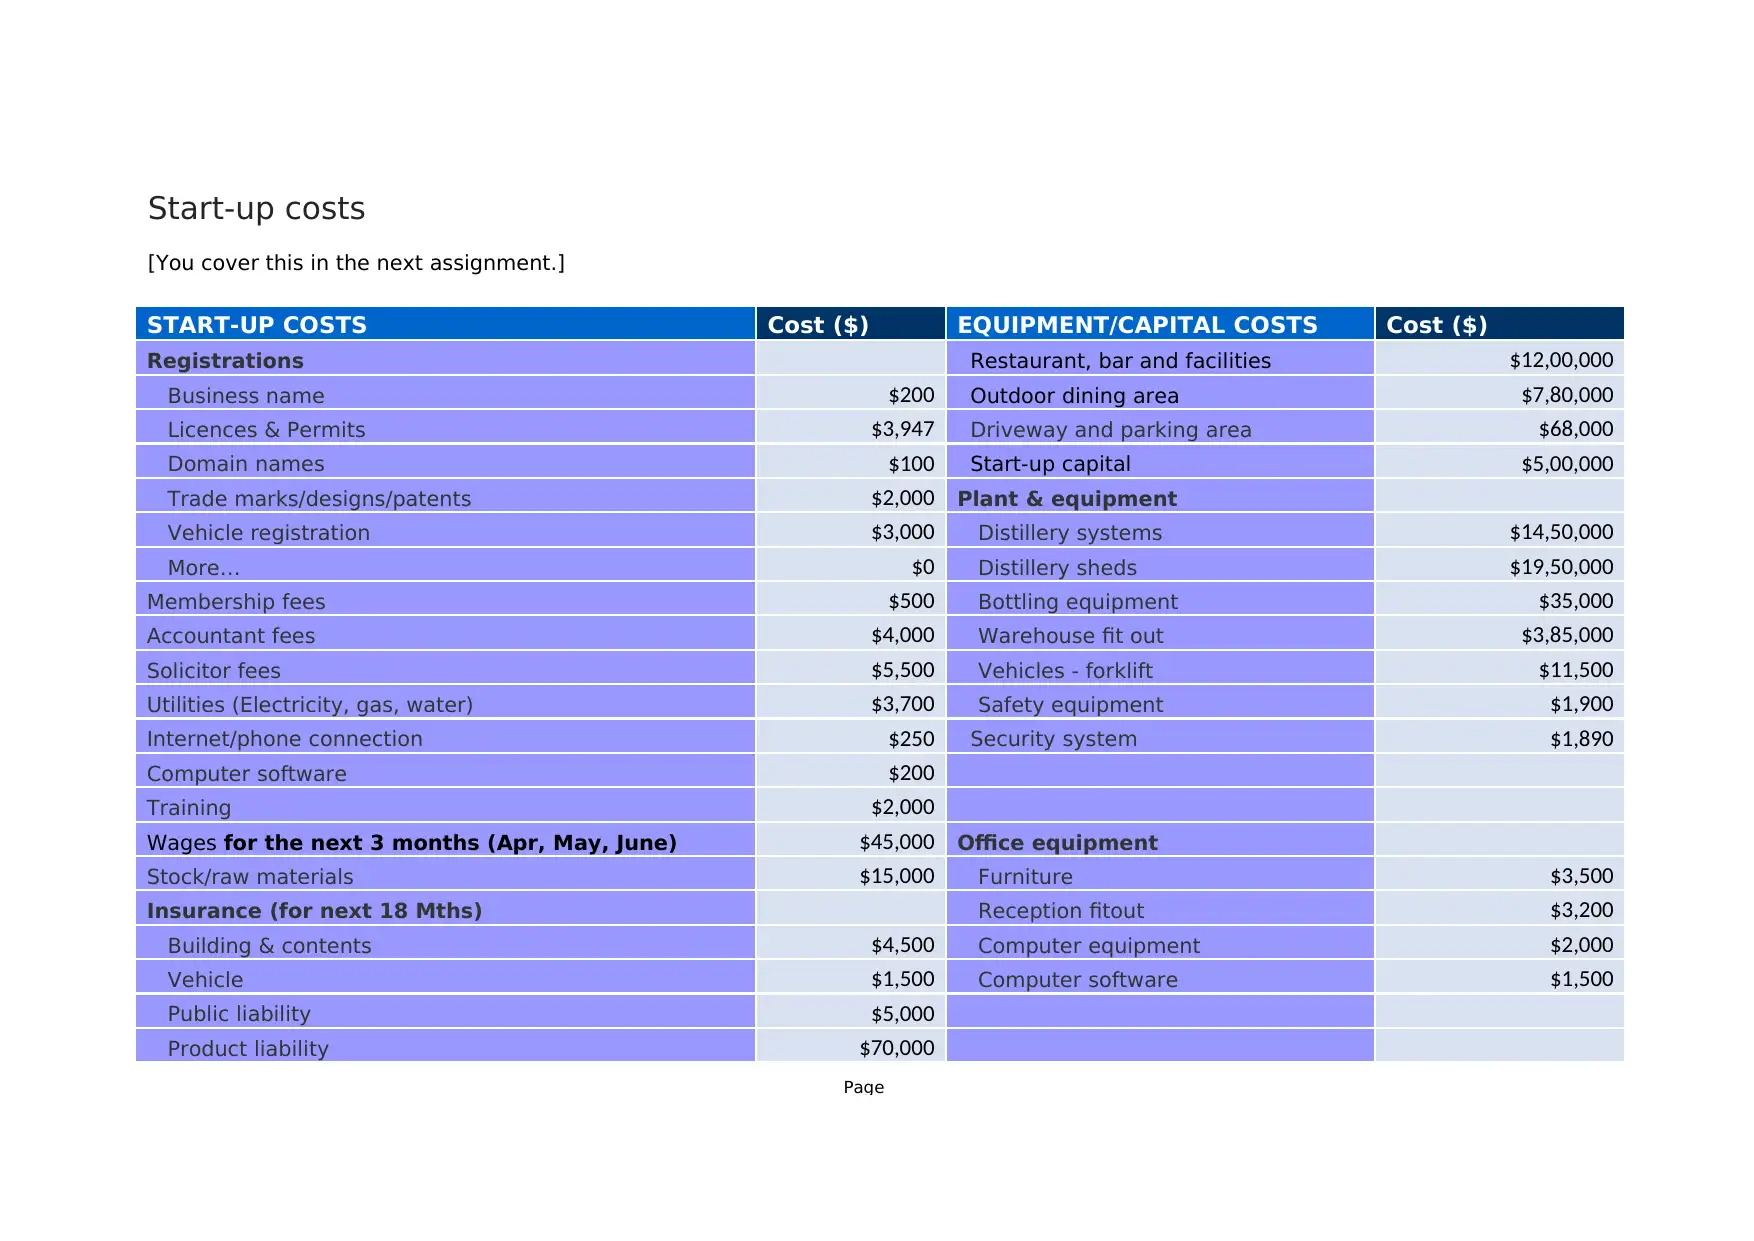1754x1241 pixels.
Task: Select the $200 cost for Business name
Action: pos(911,395)
